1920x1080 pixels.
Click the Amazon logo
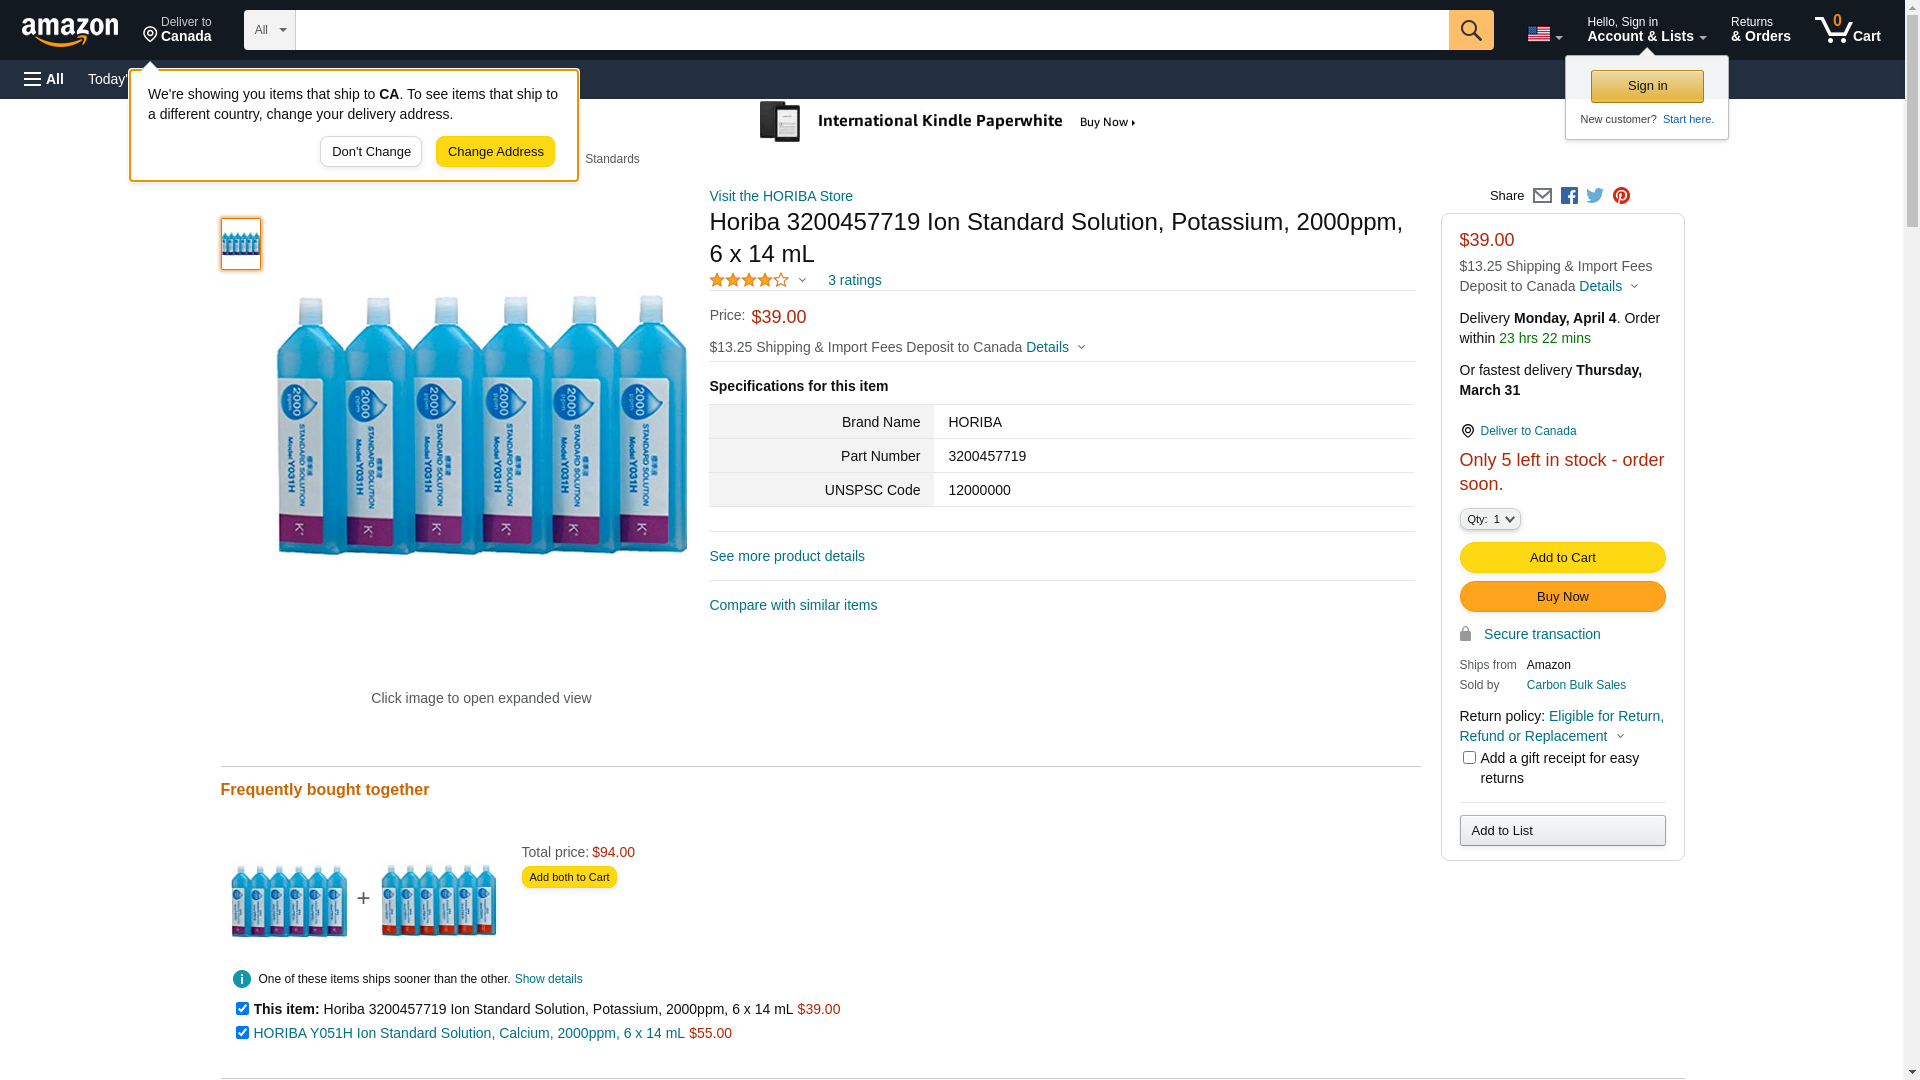(x=70, y=32)
